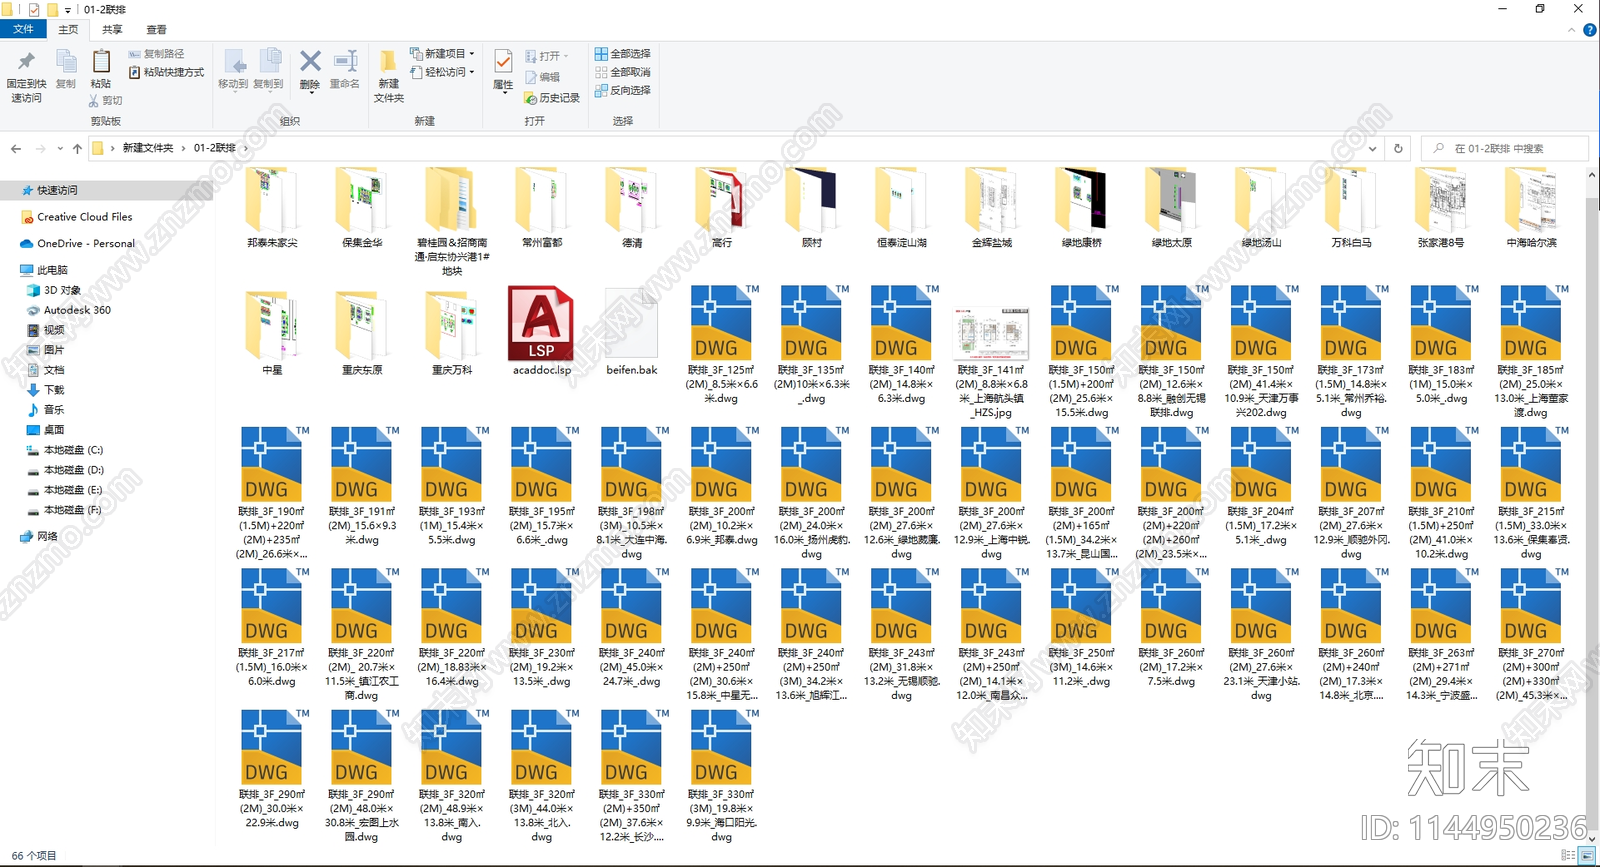Image resolution: width=1600 pixels, height=867 pixels.
Task: Click Paste shortcut (粘贴快捷方式)
Action: tap(166, 72)
